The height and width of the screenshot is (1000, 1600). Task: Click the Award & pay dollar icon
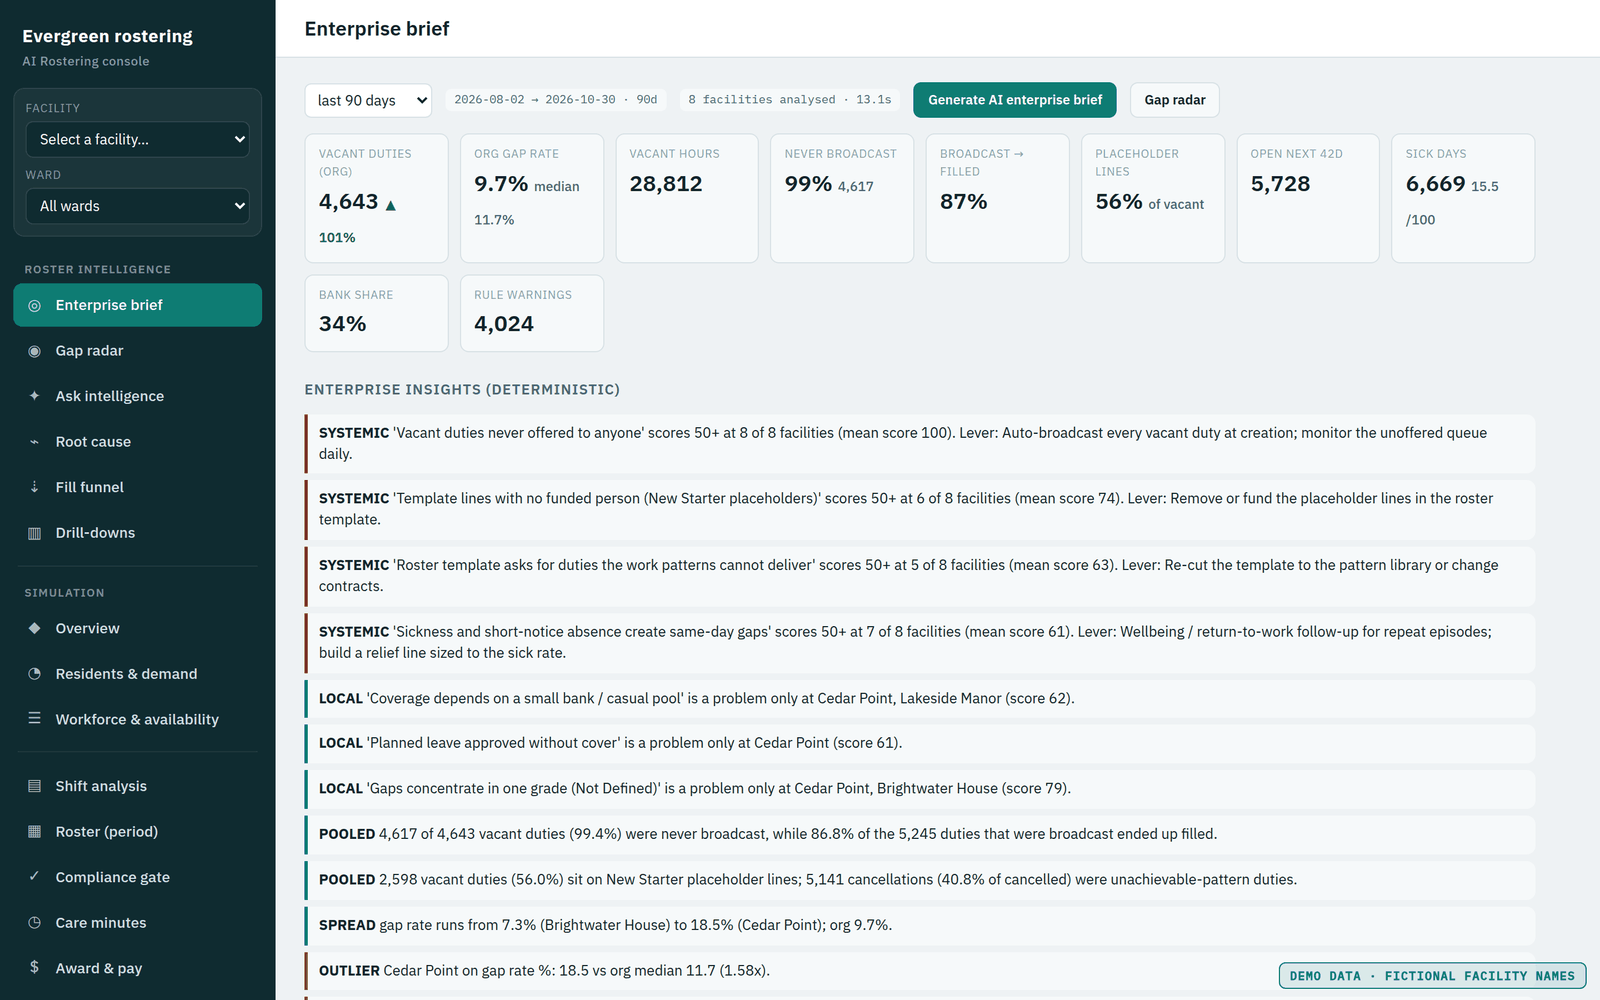pyautogui.click(x=35, y=968)
